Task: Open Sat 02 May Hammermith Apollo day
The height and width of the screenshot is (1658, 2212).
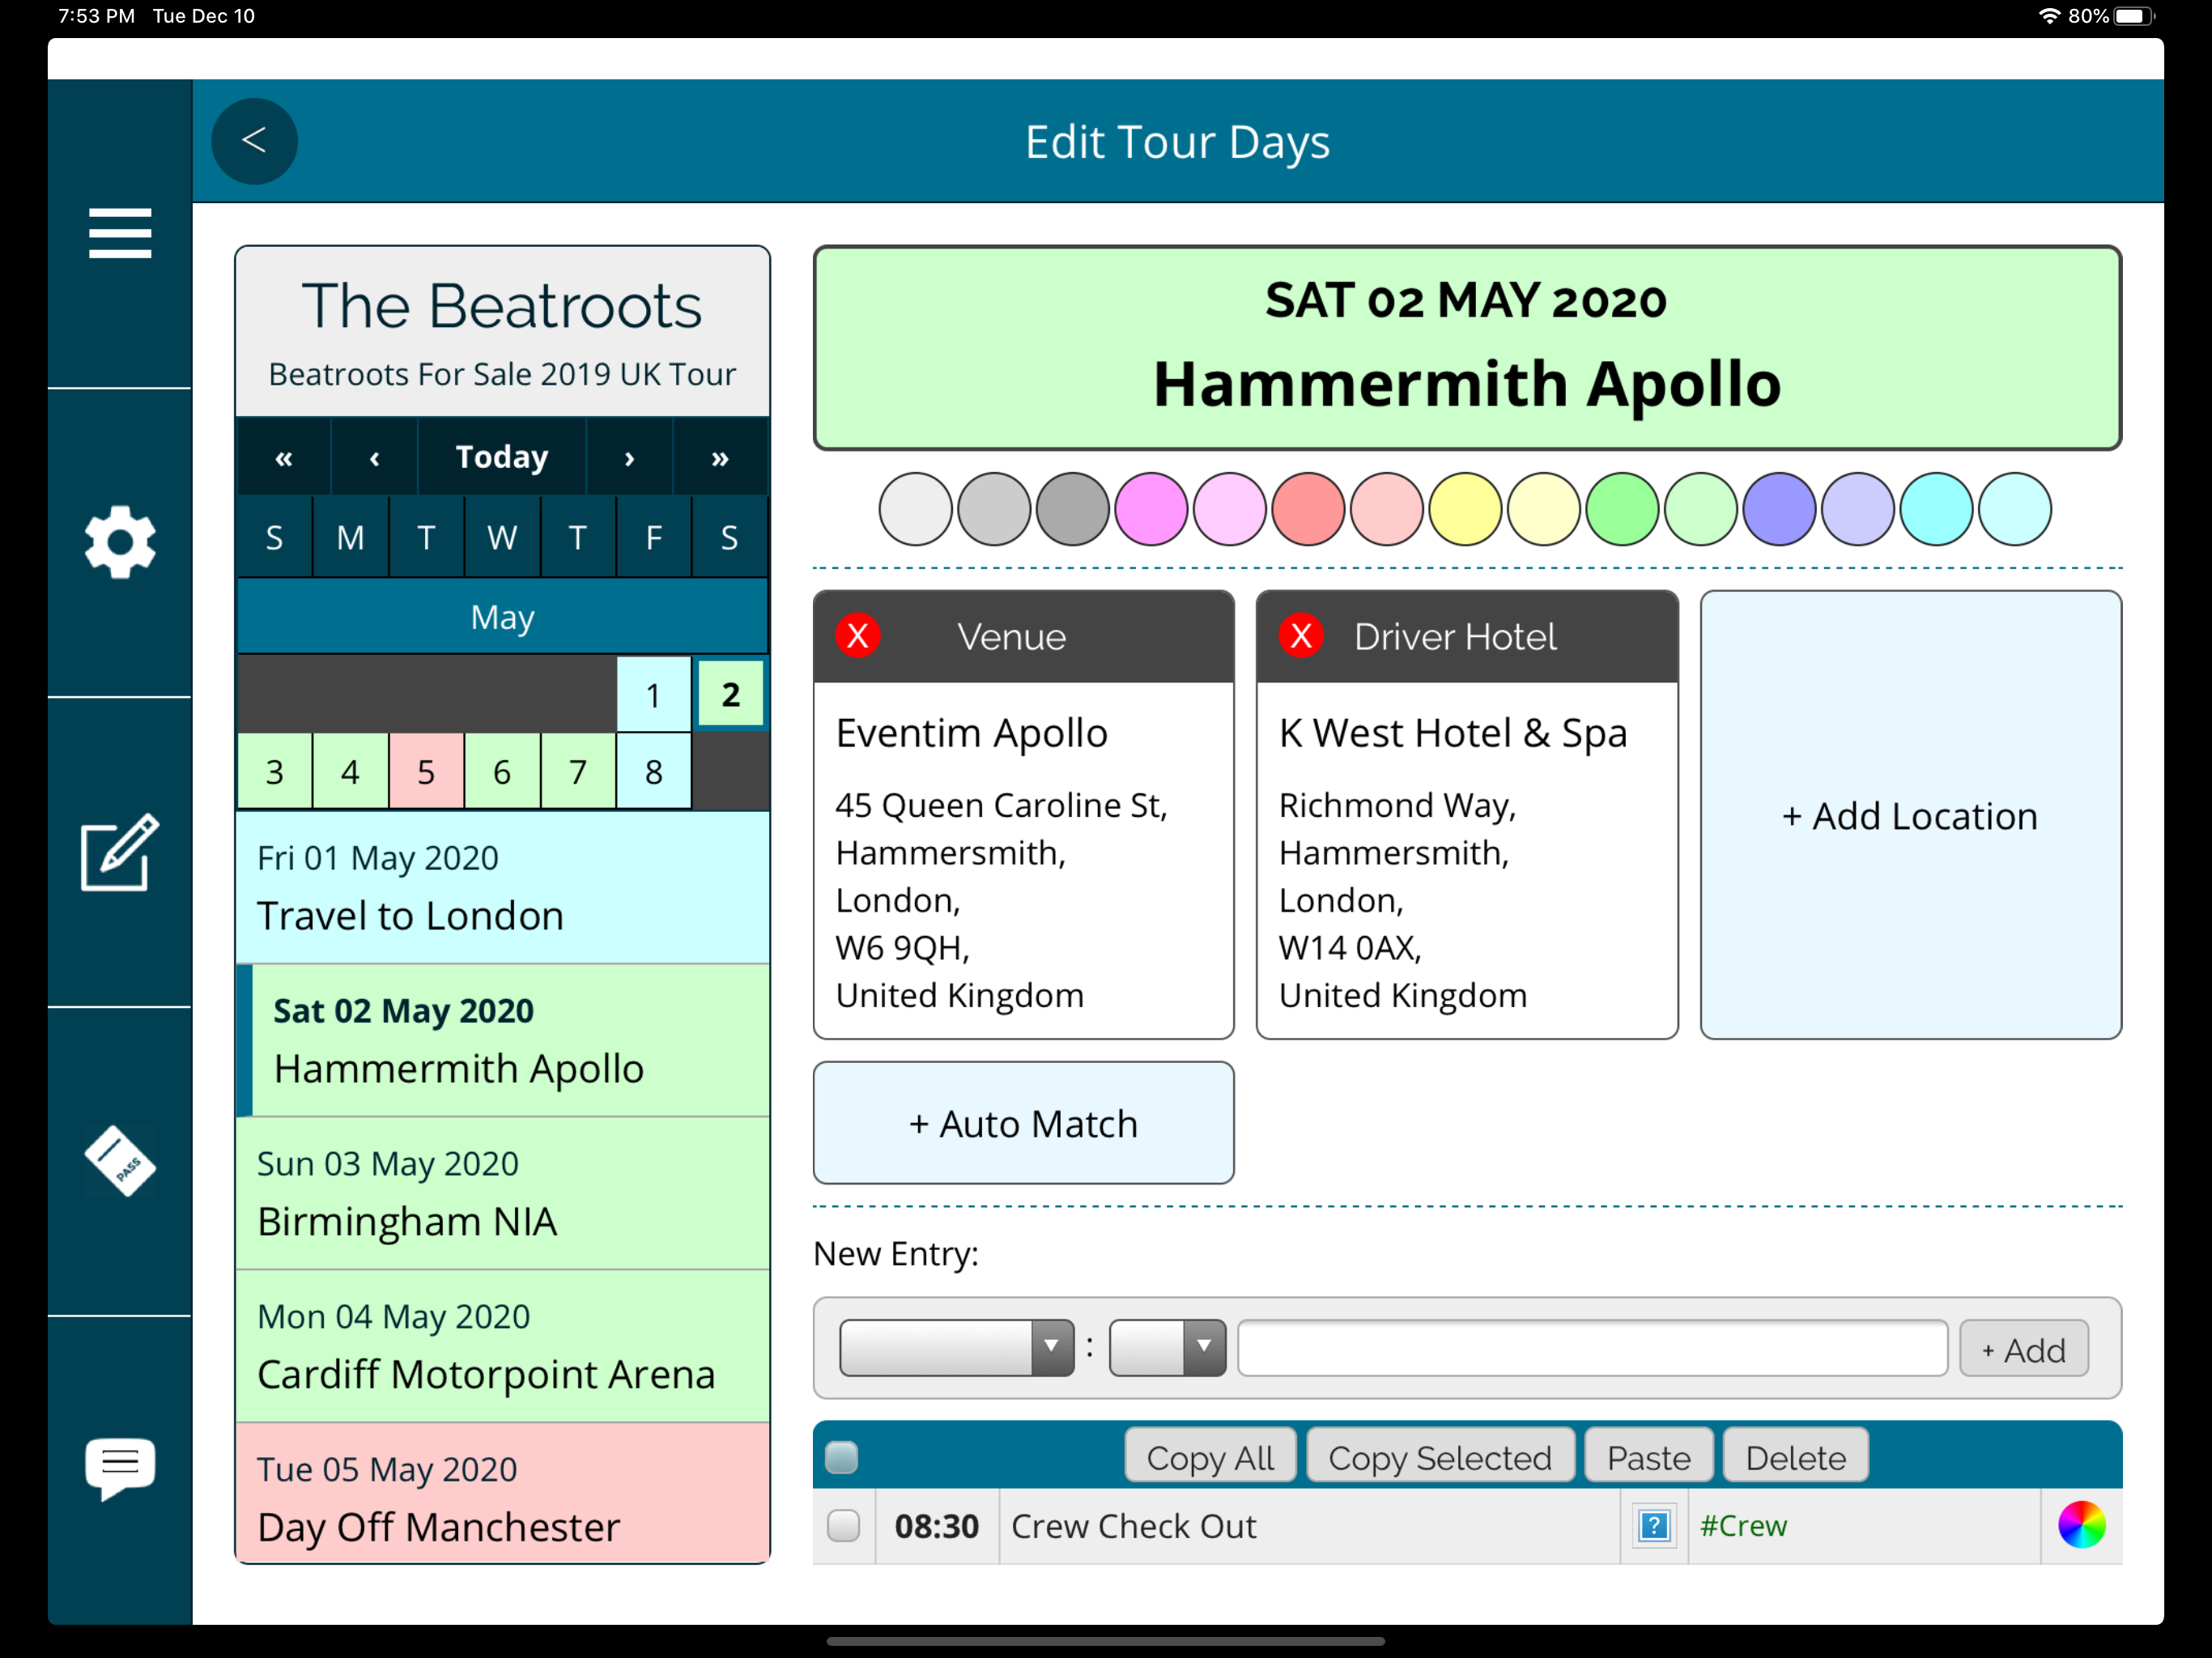Action: 502,1040
